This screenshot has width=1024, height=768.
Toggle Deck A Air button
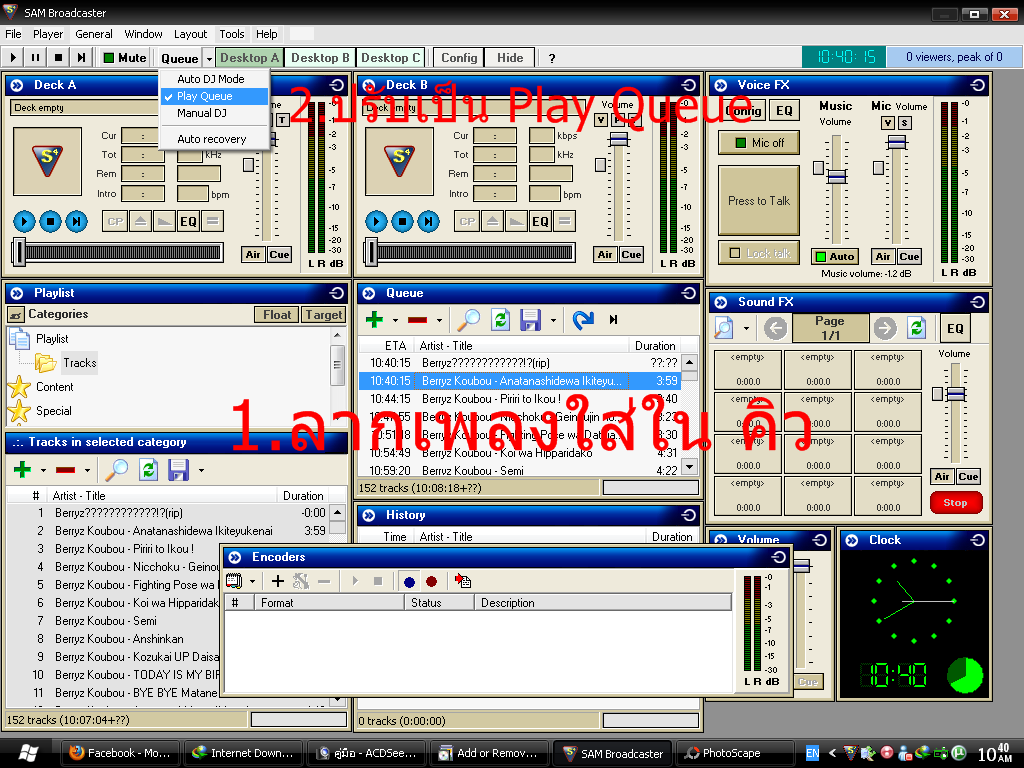(253, 255)
